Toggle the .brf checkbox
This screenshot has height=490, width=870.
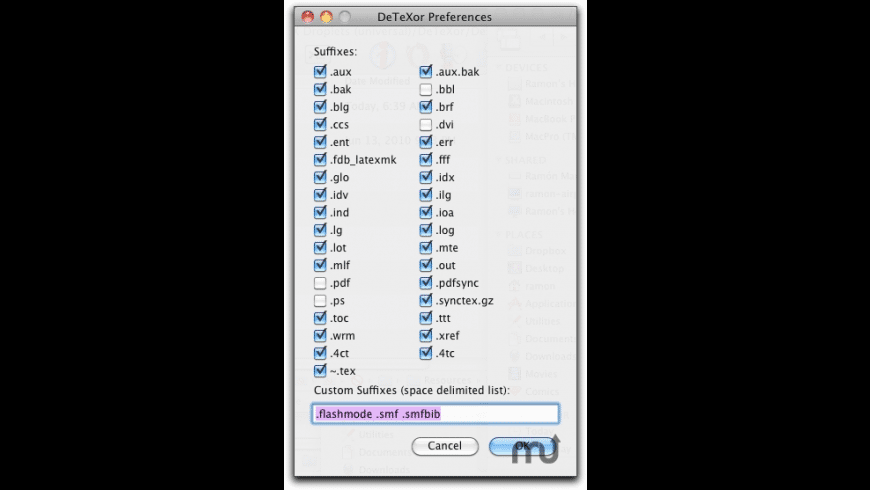(x=426, y=107)
